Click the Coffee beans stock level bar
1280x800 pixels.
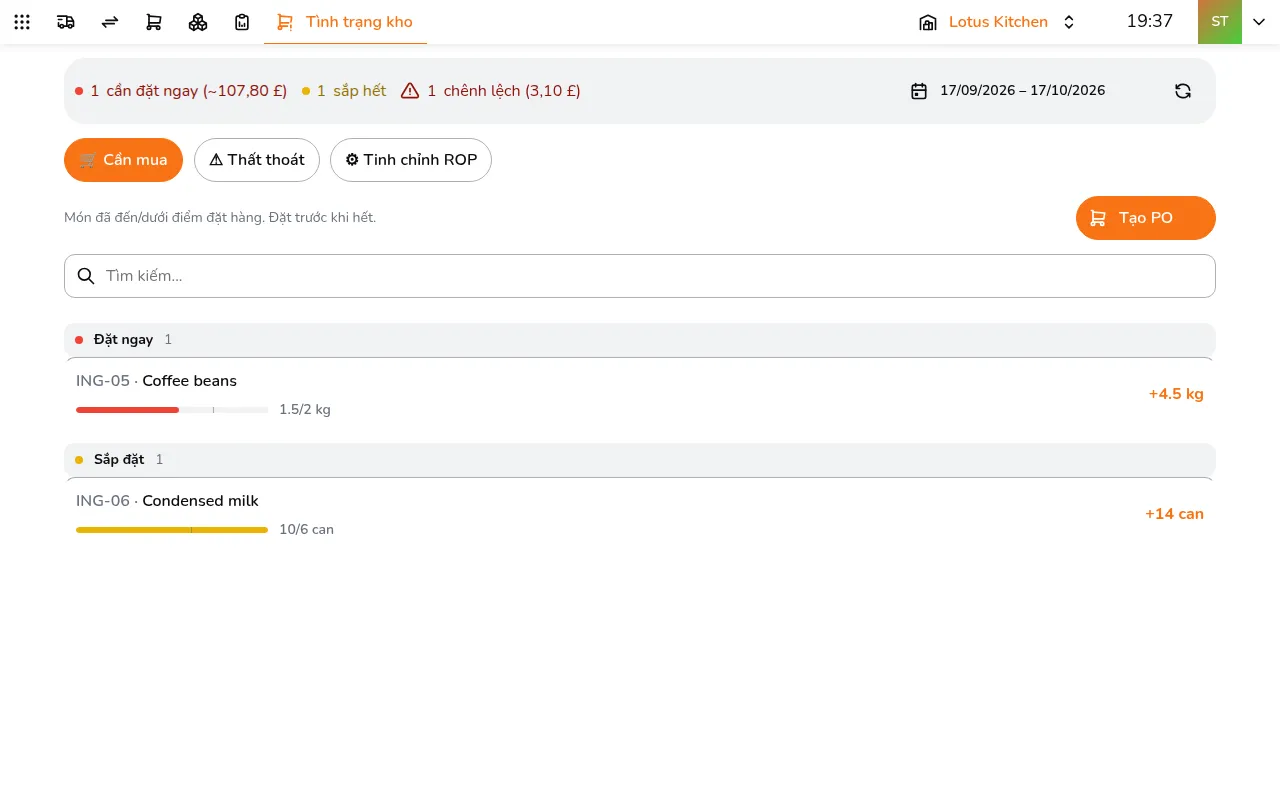click(172, 410)
